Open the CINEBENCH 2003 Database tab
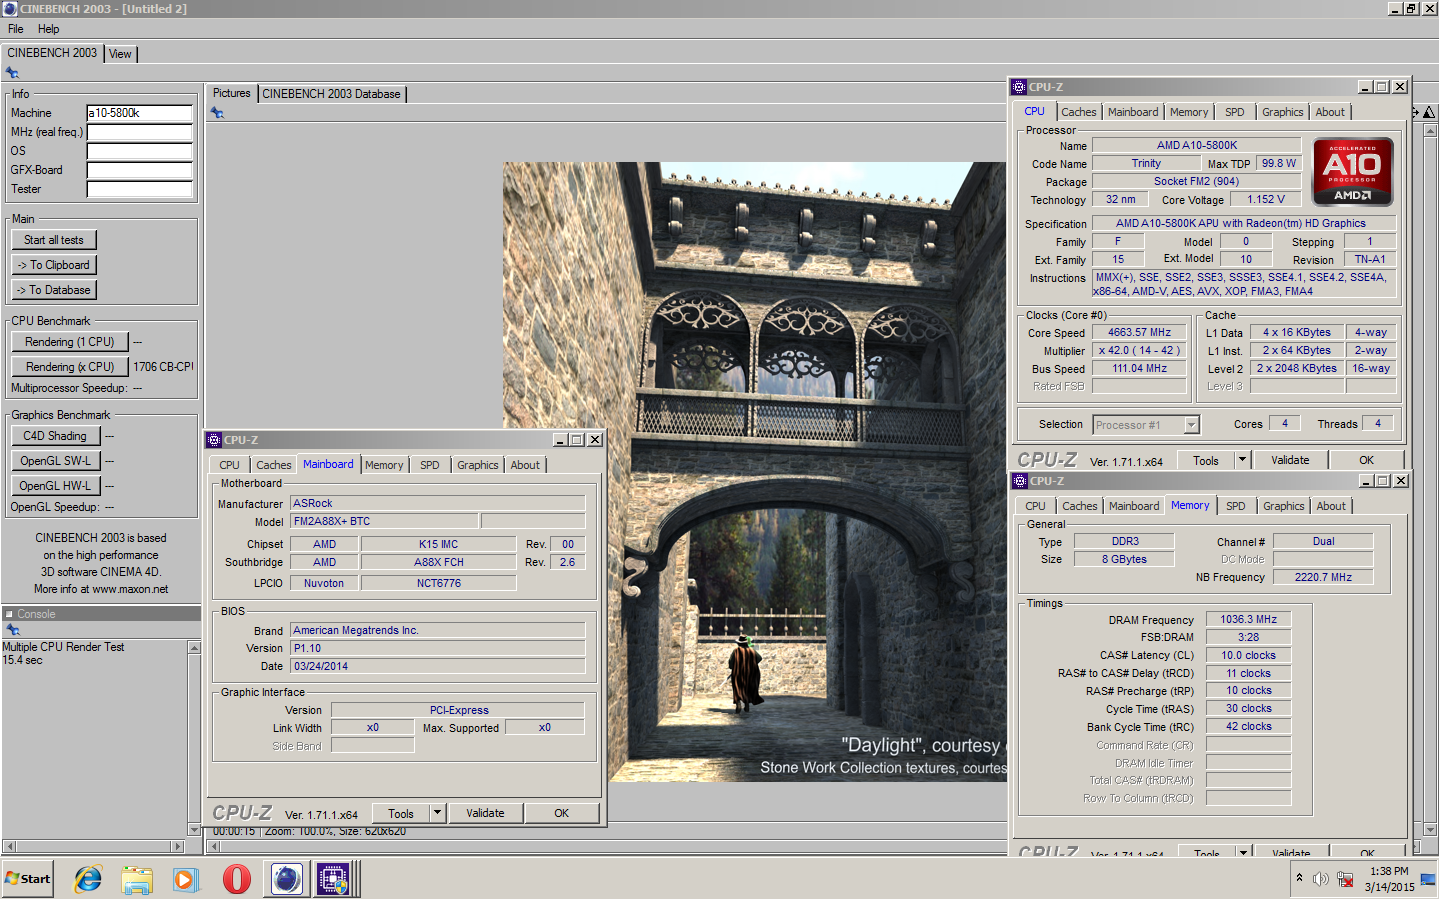 coord(332,94)
